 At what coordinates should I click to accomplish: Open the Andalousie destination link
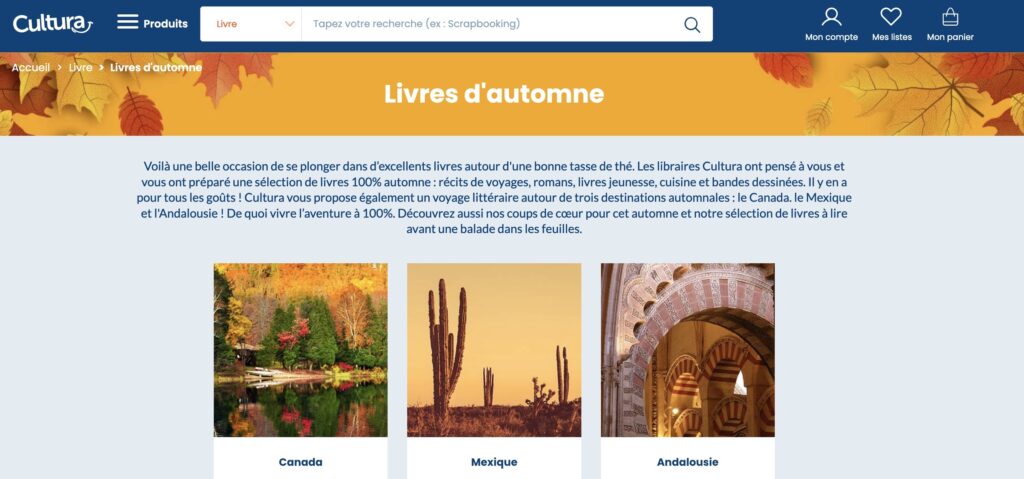click(x=688, y=462)
